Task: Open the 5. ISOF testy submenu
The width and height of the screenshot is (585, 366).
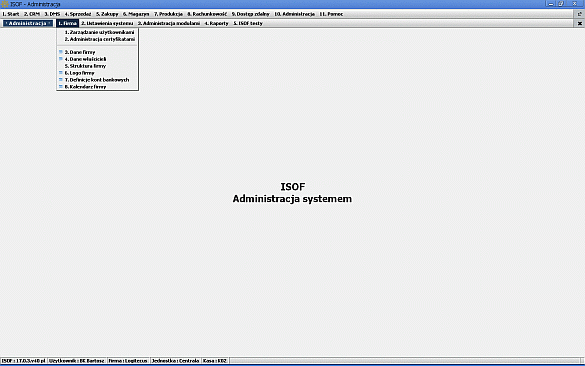Action: 248,23
